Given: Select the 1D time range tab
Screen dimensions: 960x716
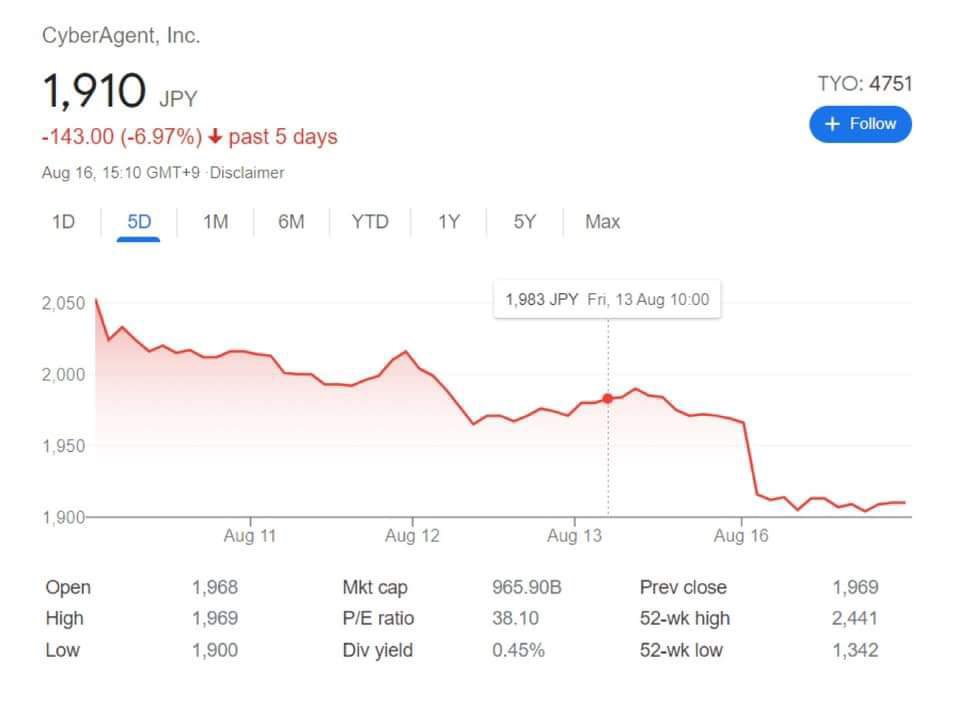Looking at the screenshot, I should [x=63, y=222].
